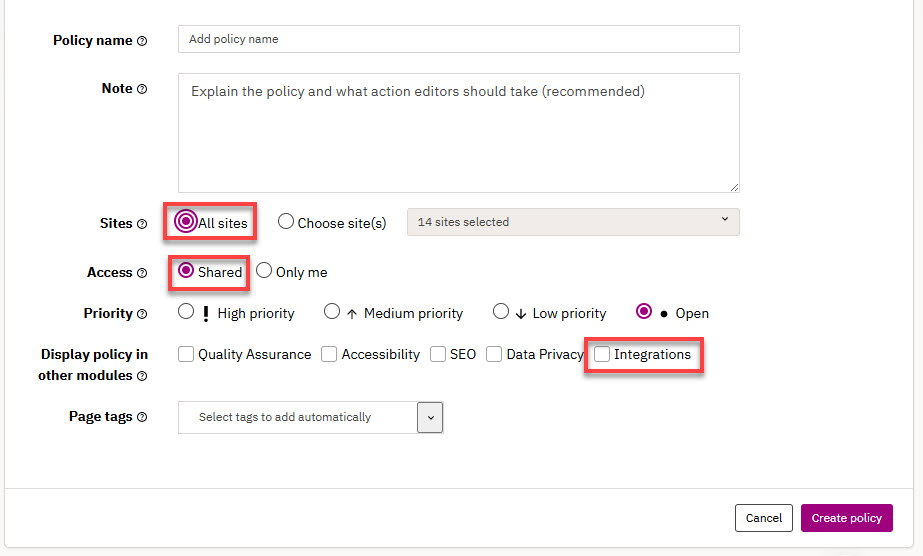Open help icon next to Page tags
Viewport: 923px width, 556px height.
pos(142,417)
